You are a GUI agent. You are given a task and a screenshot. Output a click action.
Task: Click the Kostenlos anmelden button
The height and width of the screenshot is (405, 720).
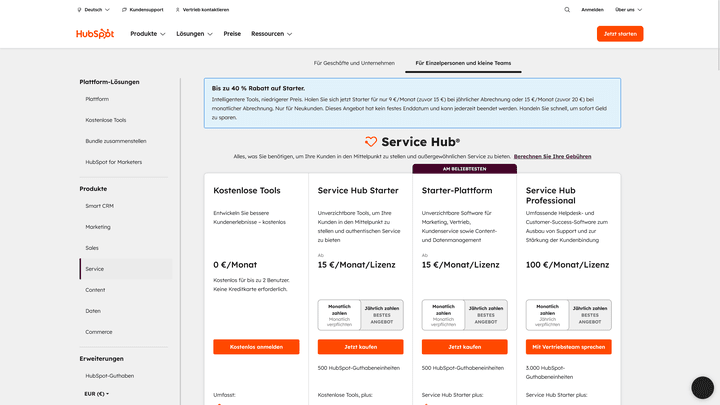click(x=256, y=347)
